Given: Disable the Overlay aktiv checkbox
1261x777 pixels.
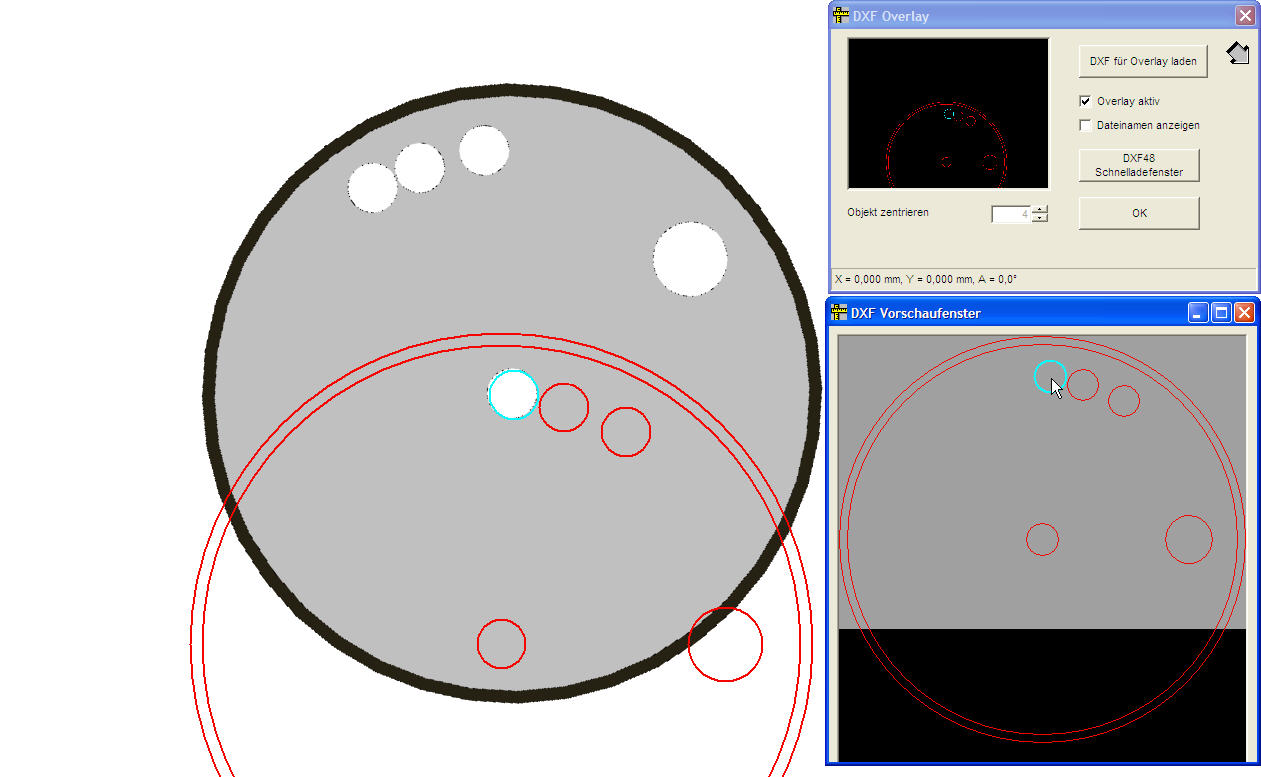Looking at the screenshot, I should 1085,101.
